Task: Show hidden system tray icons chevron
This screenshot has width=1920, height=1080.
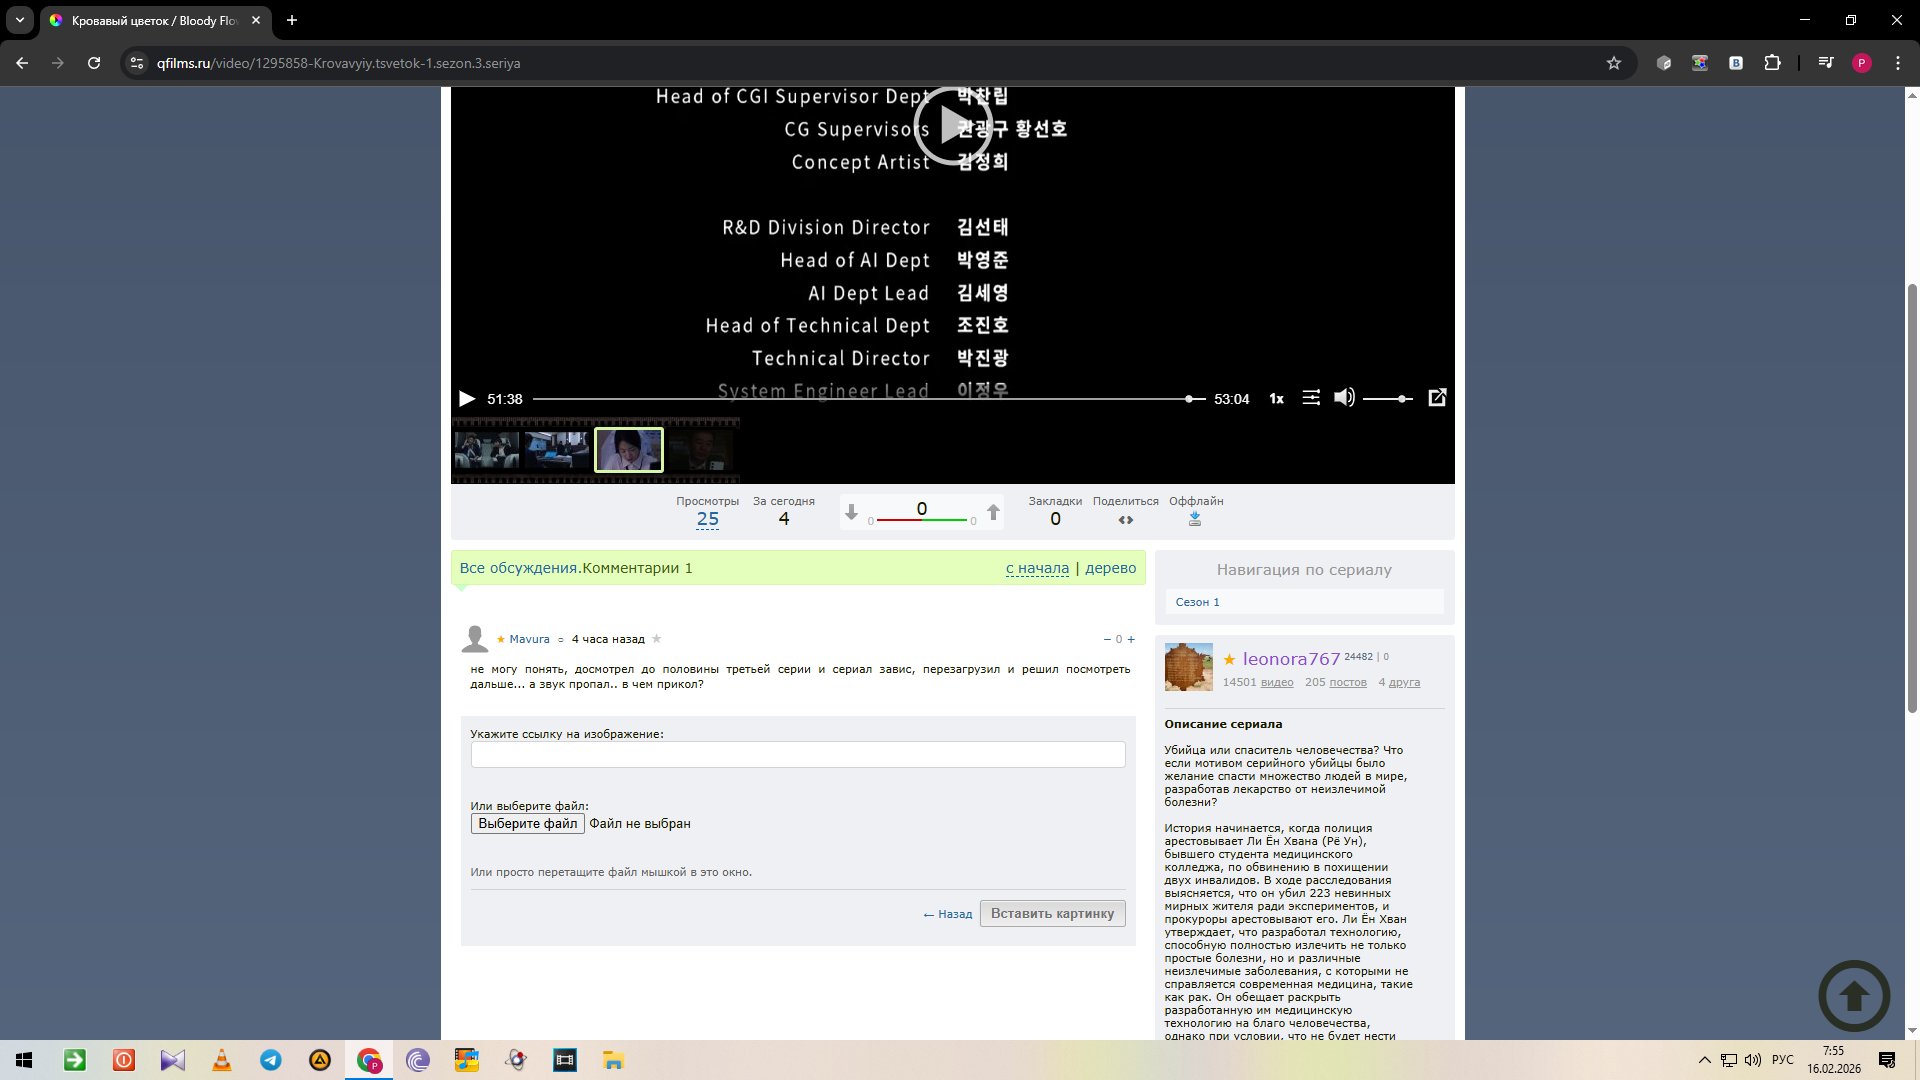Action: 1704,1060
